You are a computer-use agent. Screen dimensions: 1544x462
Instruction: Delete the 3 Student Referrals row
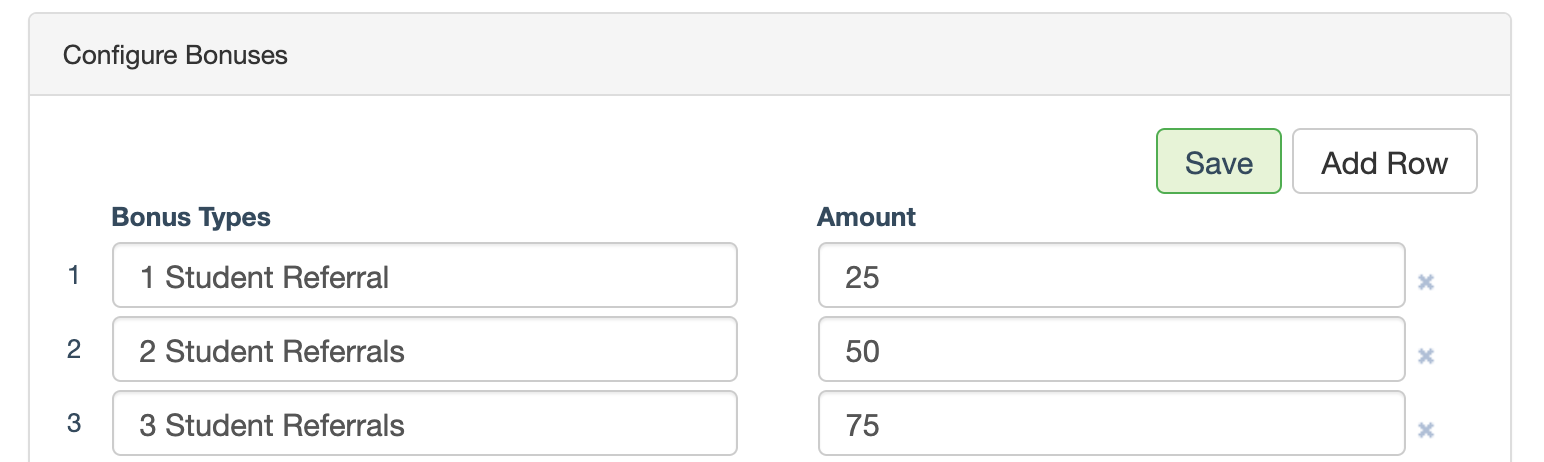point(1426,430)
